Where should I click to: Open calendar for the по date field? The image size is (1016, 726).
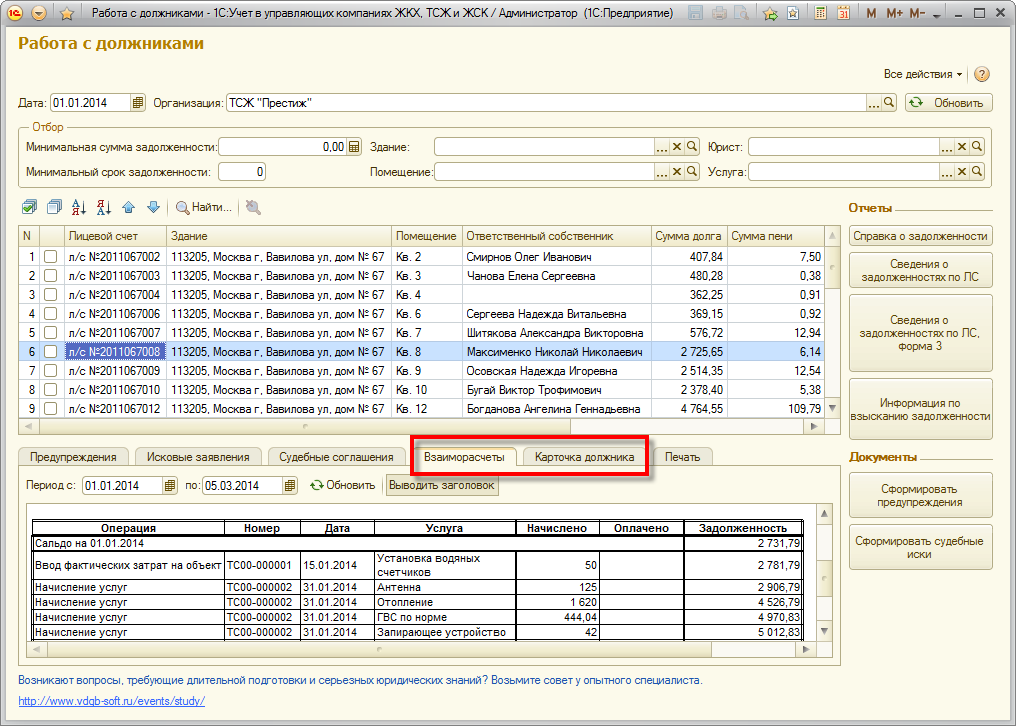tap(290, 486)
